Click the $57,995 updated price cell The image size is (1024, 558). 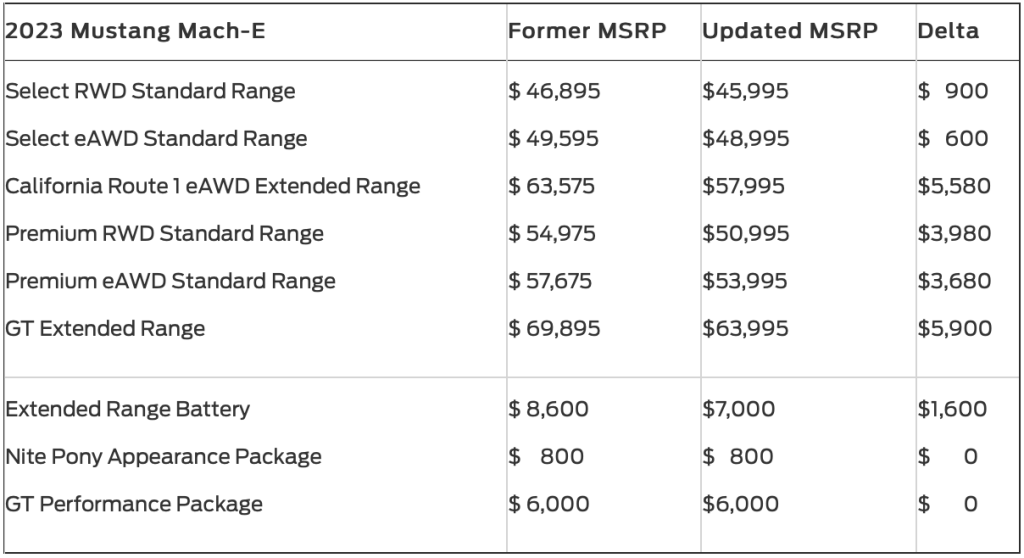(x=743, y=186)
